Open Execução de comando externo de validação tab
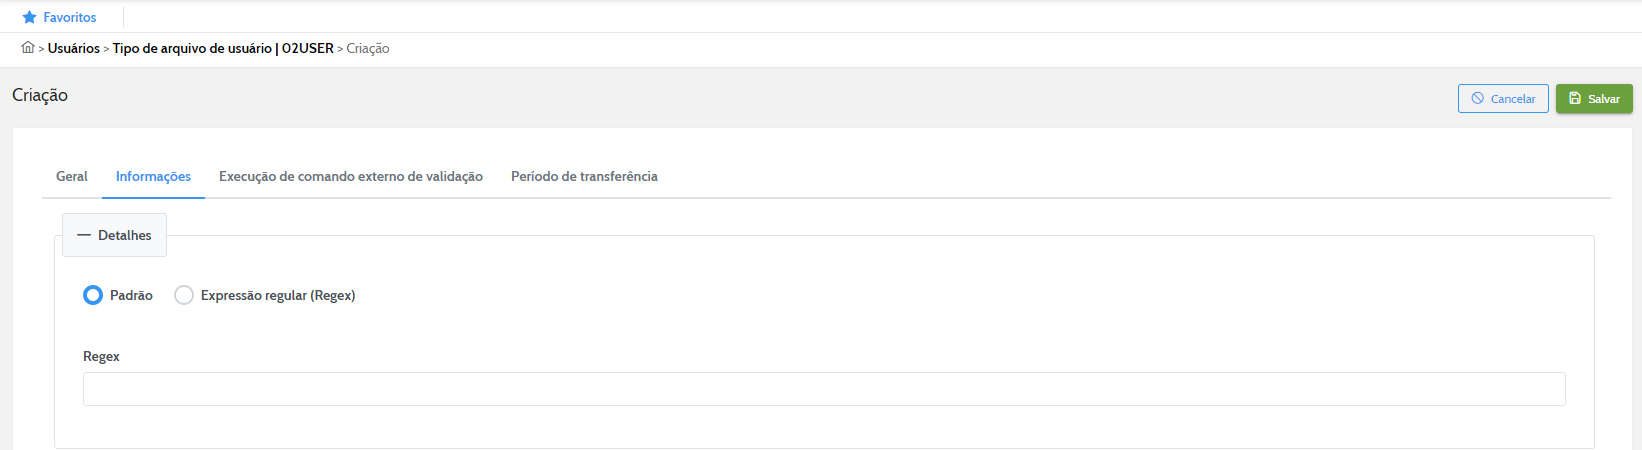1642x450 pixels. [x=351, y=176]
